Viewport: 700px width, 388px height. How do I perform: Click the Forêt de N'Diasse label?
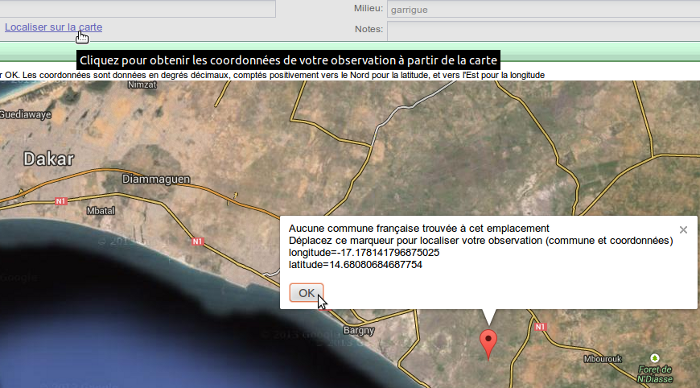tap(655, 374)
